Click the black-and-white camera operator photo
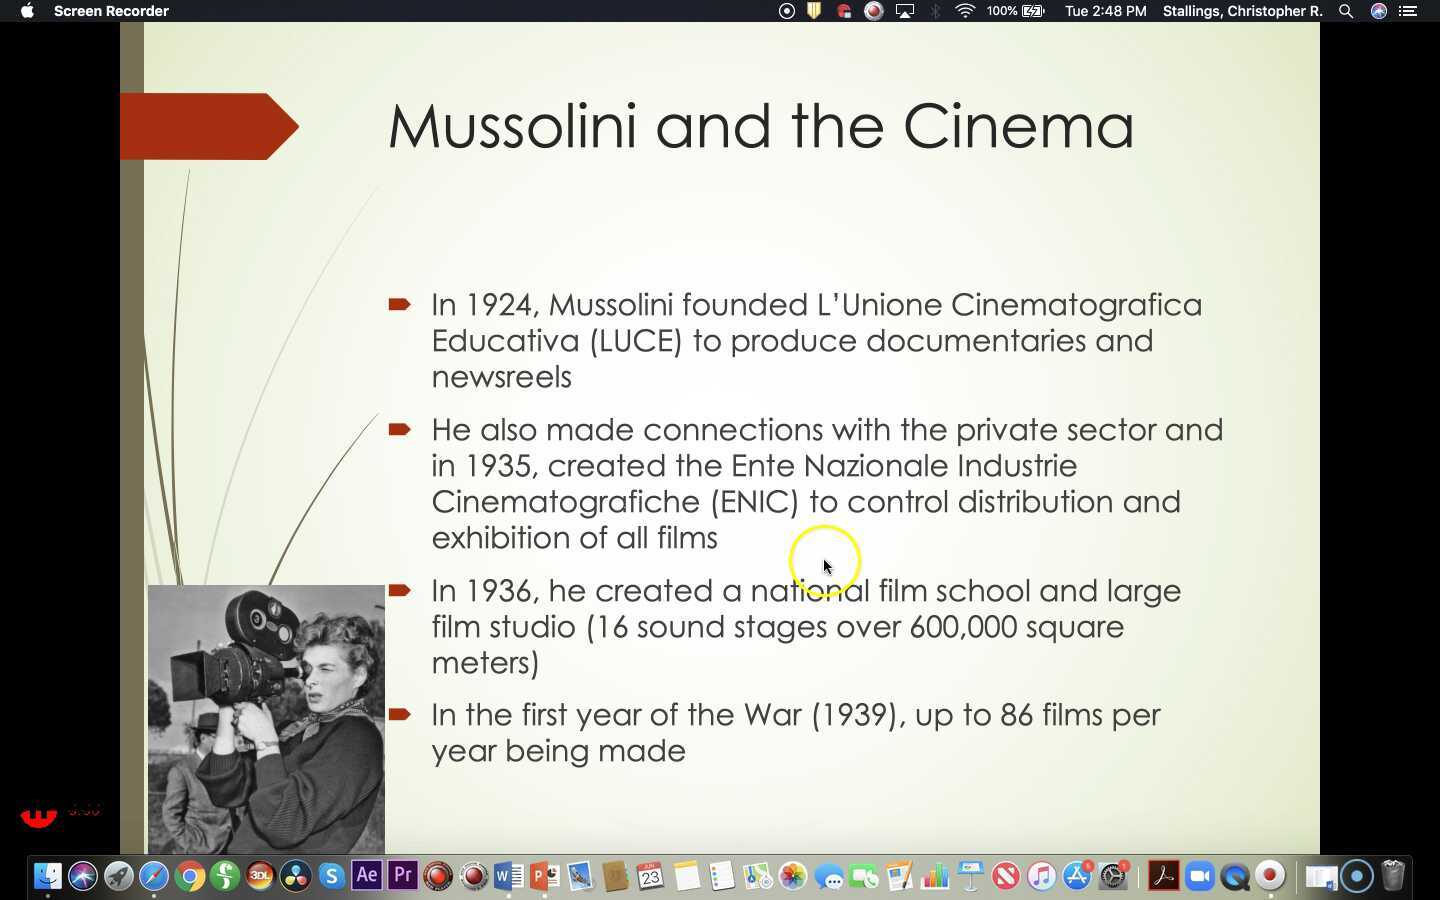 266,718
